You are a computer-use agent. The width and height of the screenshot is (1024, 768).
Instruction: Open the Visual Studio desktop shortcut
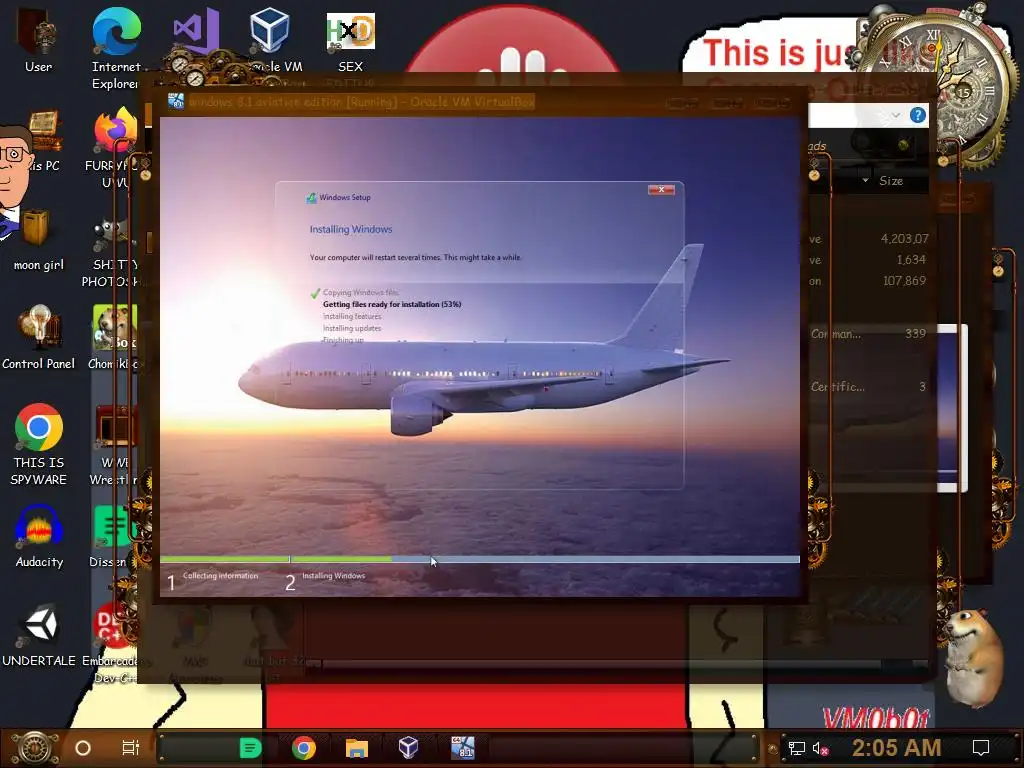tap(195, 33)
